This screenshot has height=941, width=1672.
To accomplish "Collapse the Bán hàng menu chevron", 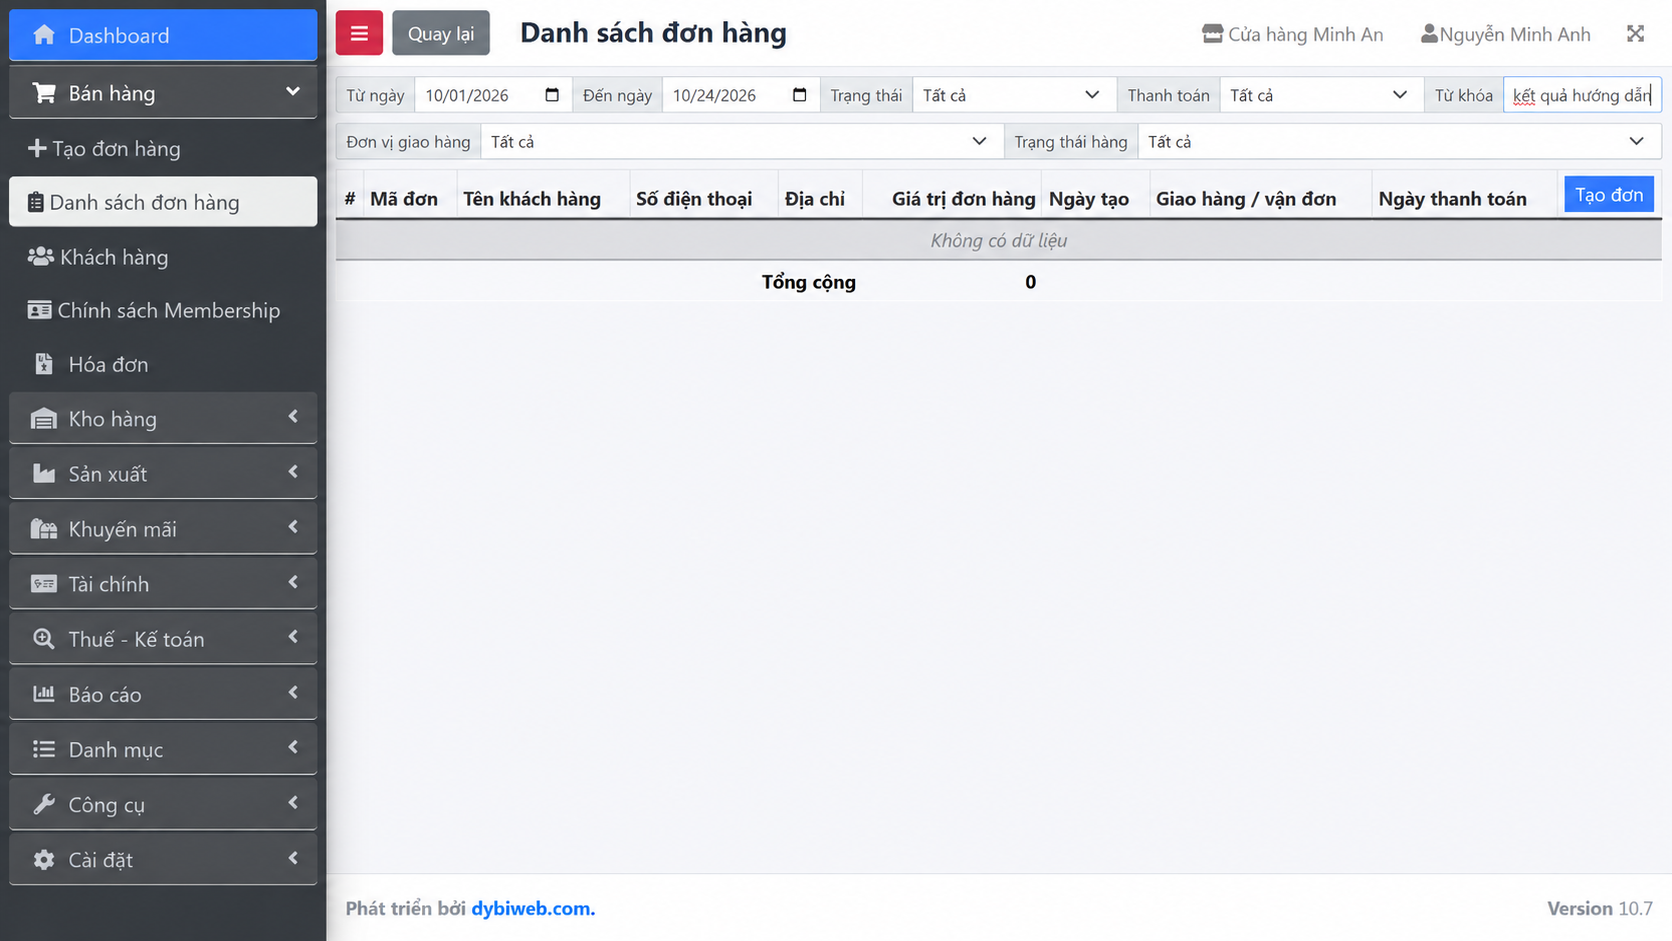I will [293, 92].
